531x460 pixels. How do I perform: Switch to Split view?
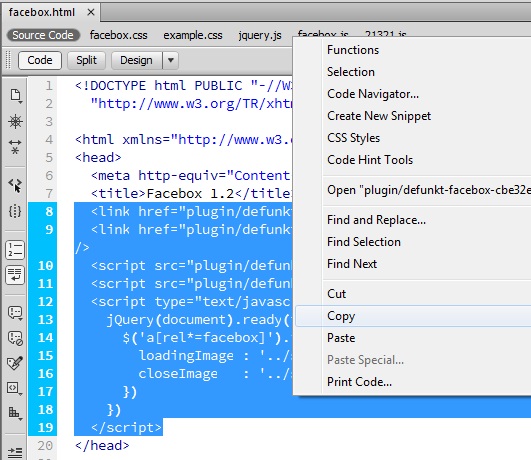(86, 60)
